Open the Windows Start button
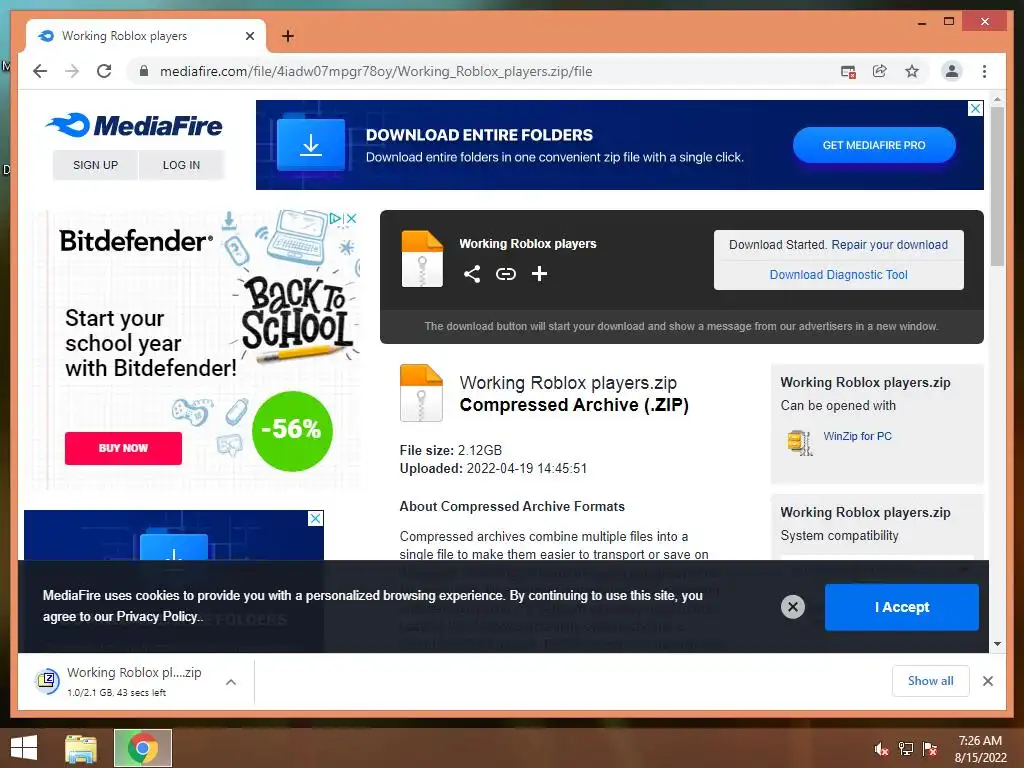Screen dimensions: 1024x768 point(24,748)
